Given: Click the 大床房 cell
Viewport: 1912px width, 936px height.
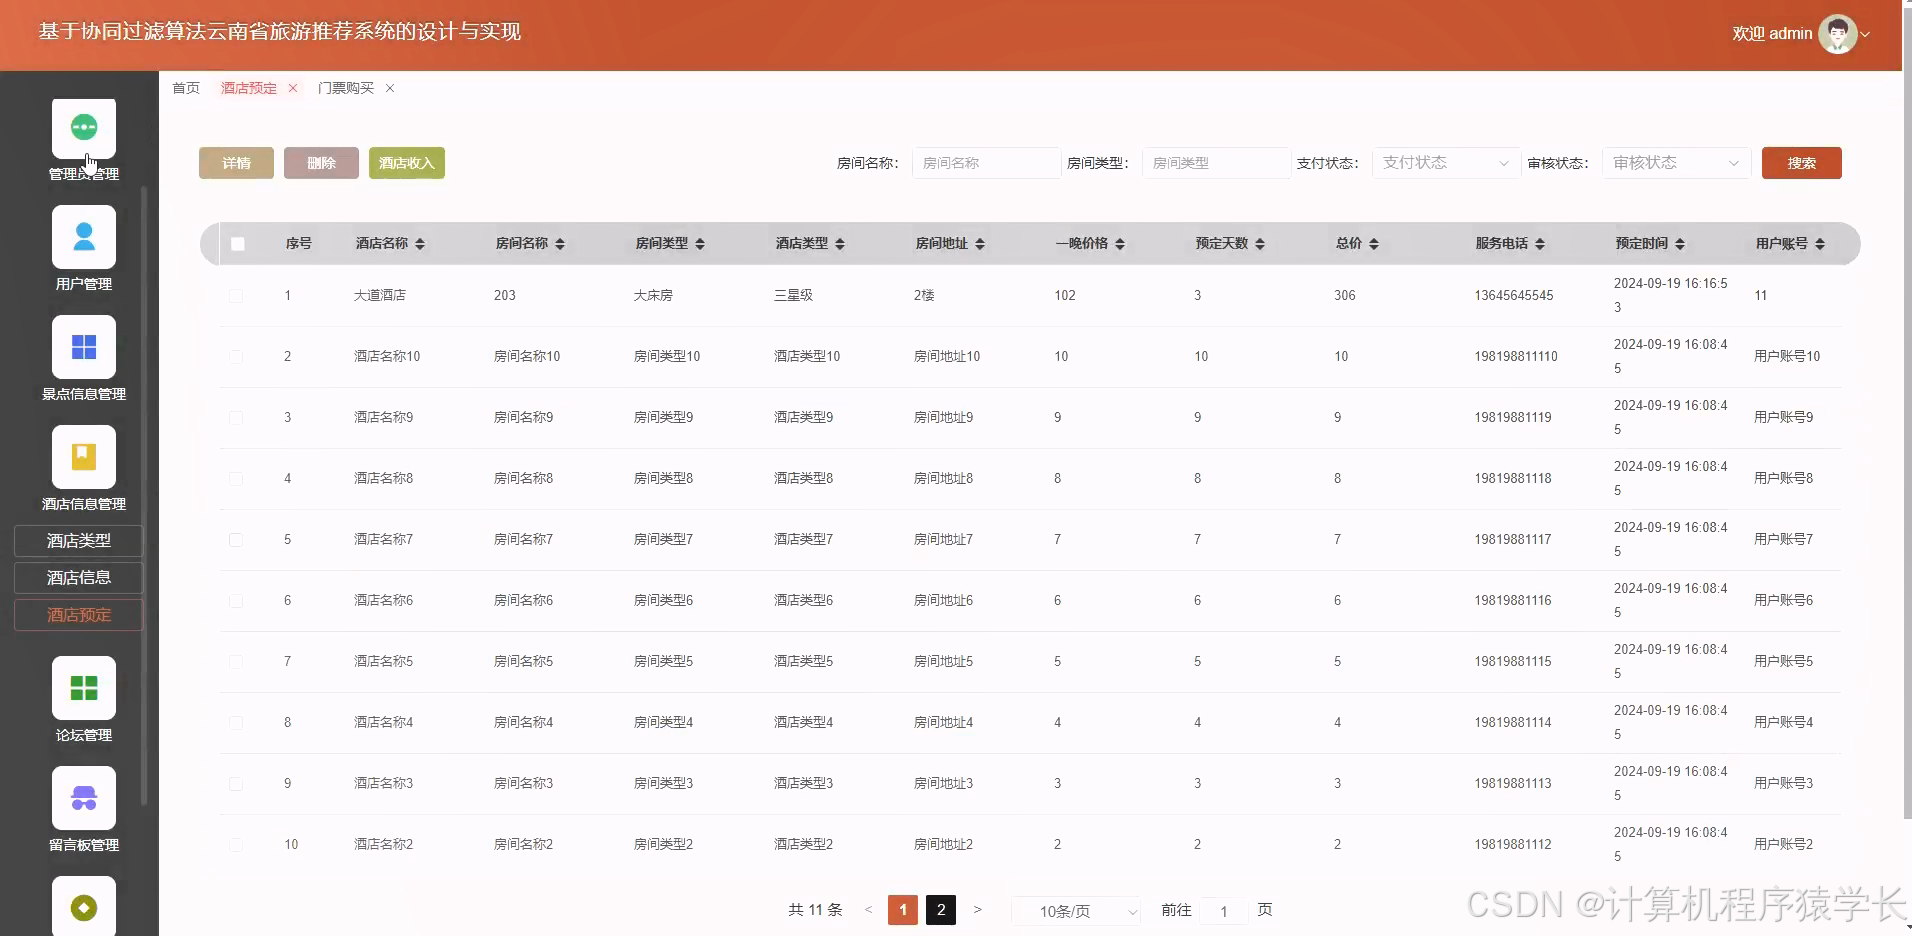Looking at the screenshot, I should coord(654,296).
